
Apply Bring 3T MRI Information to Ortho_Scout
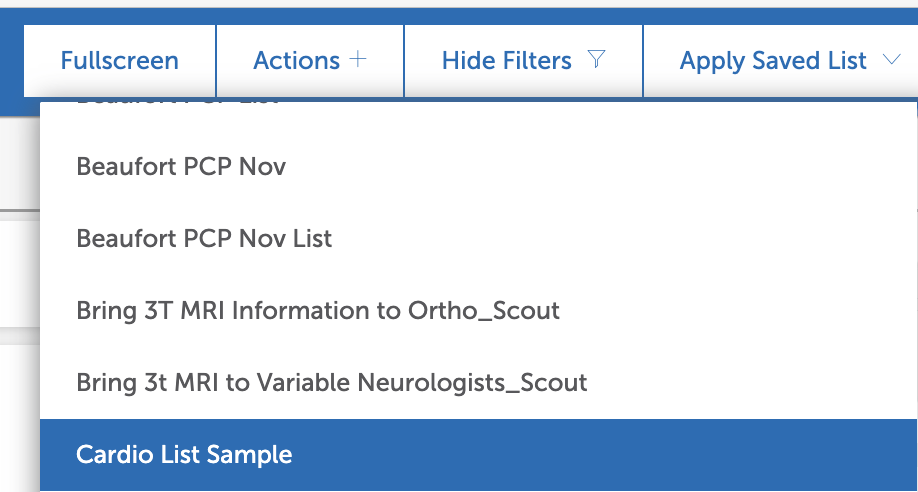pyautogui.click(x=318, y=310)
